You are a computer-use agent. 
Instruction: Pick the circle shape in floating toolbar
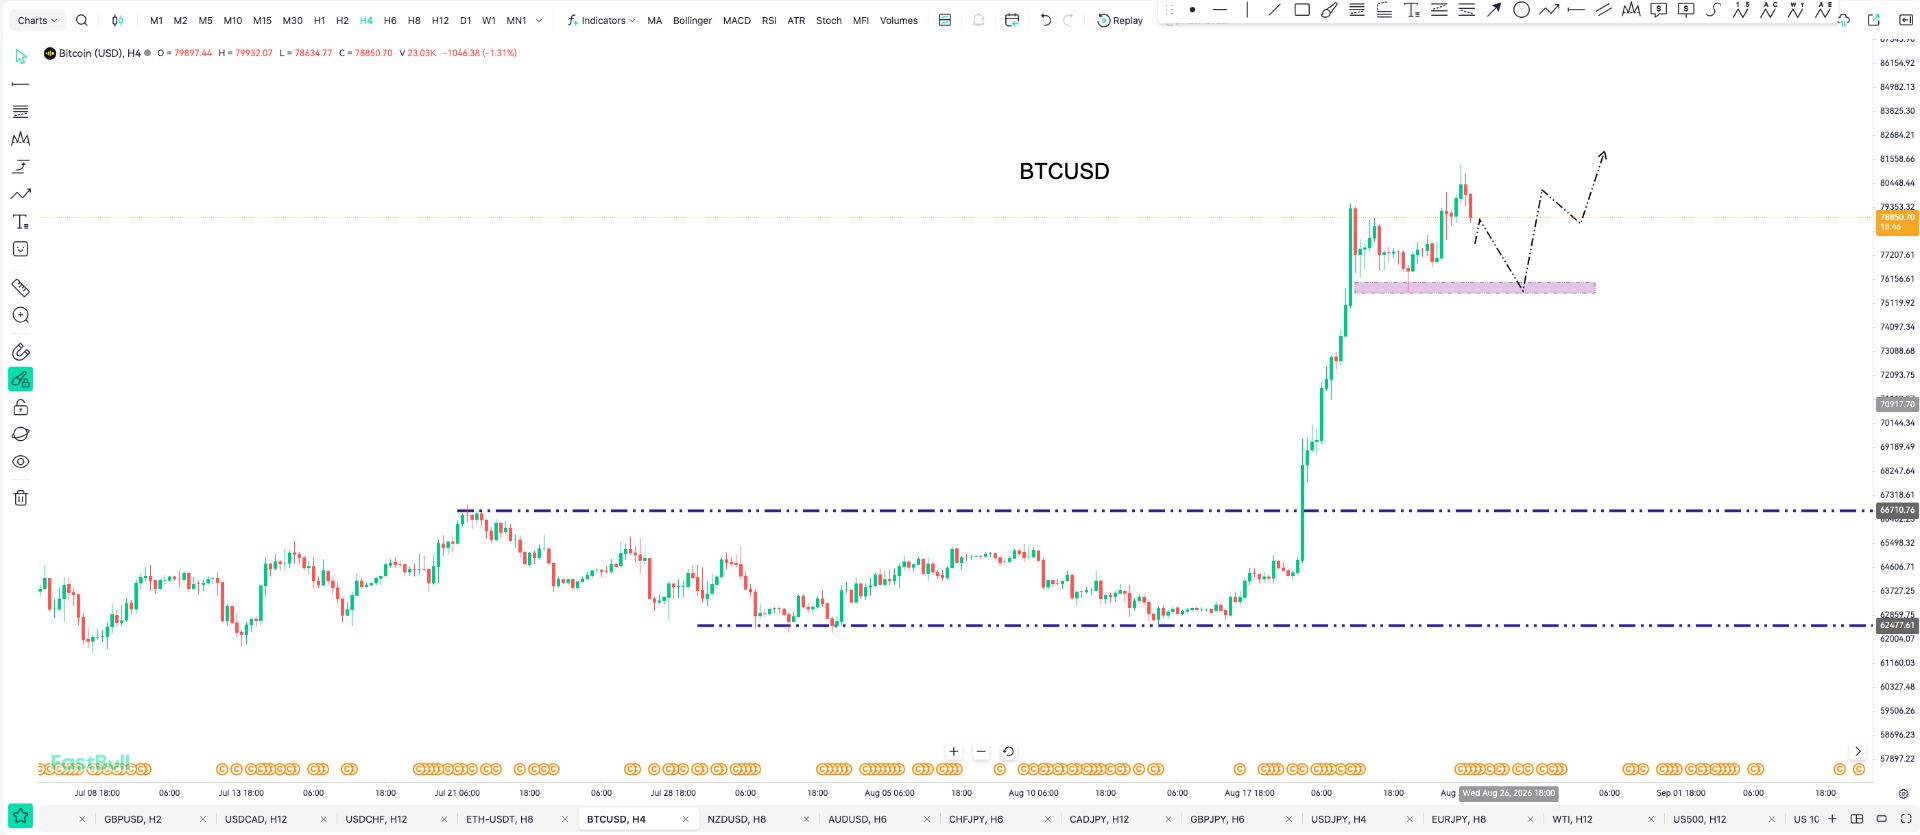pyautogui.click(x=1521, y=10)
